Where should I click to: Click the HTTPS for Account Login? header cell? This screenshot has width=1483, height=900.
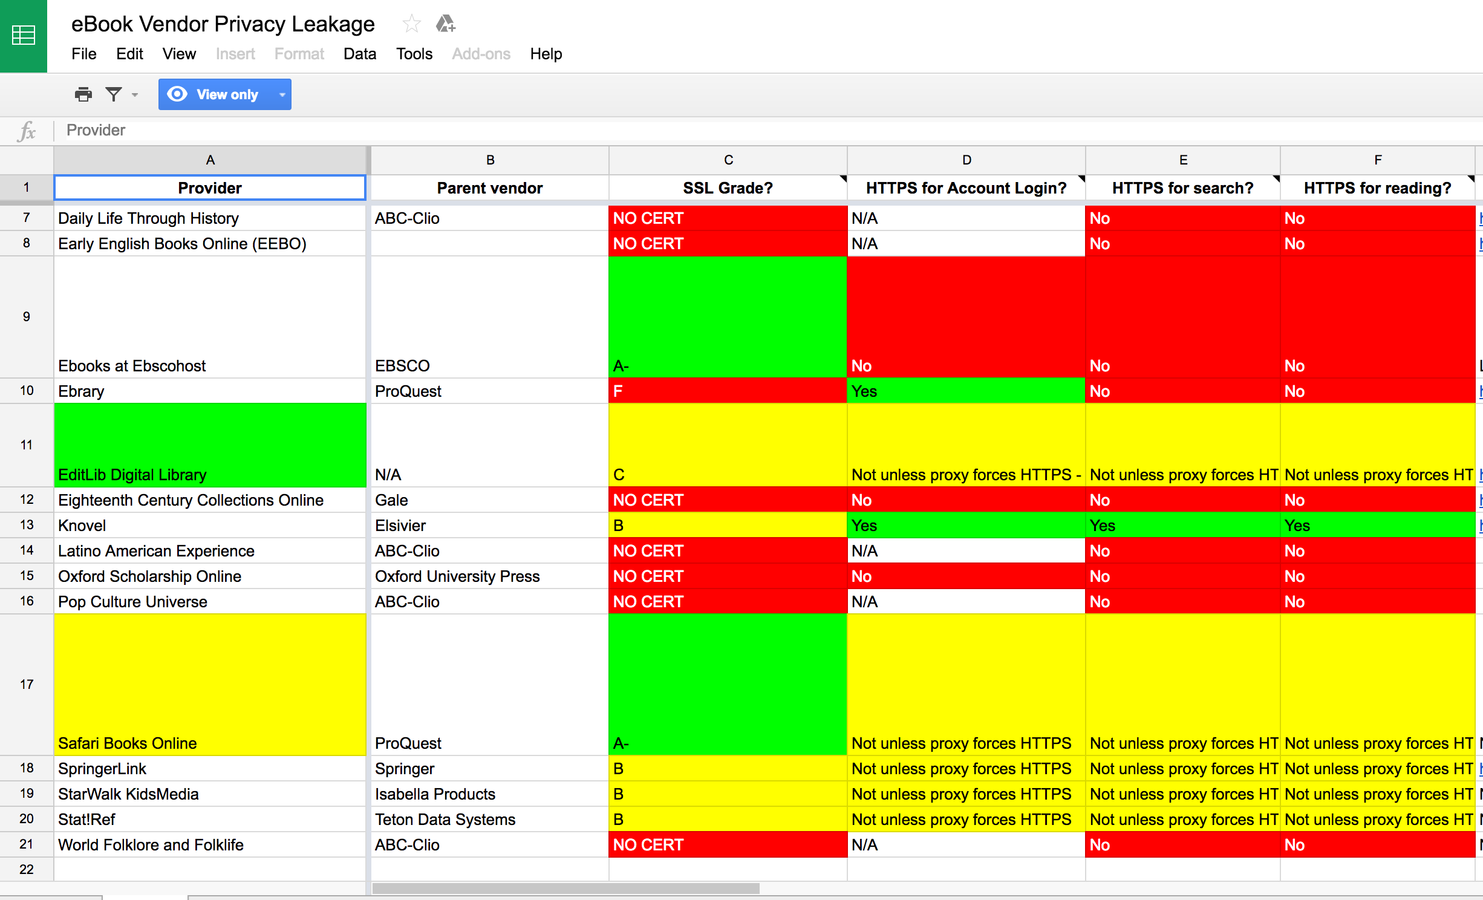(x=966, y=188)
